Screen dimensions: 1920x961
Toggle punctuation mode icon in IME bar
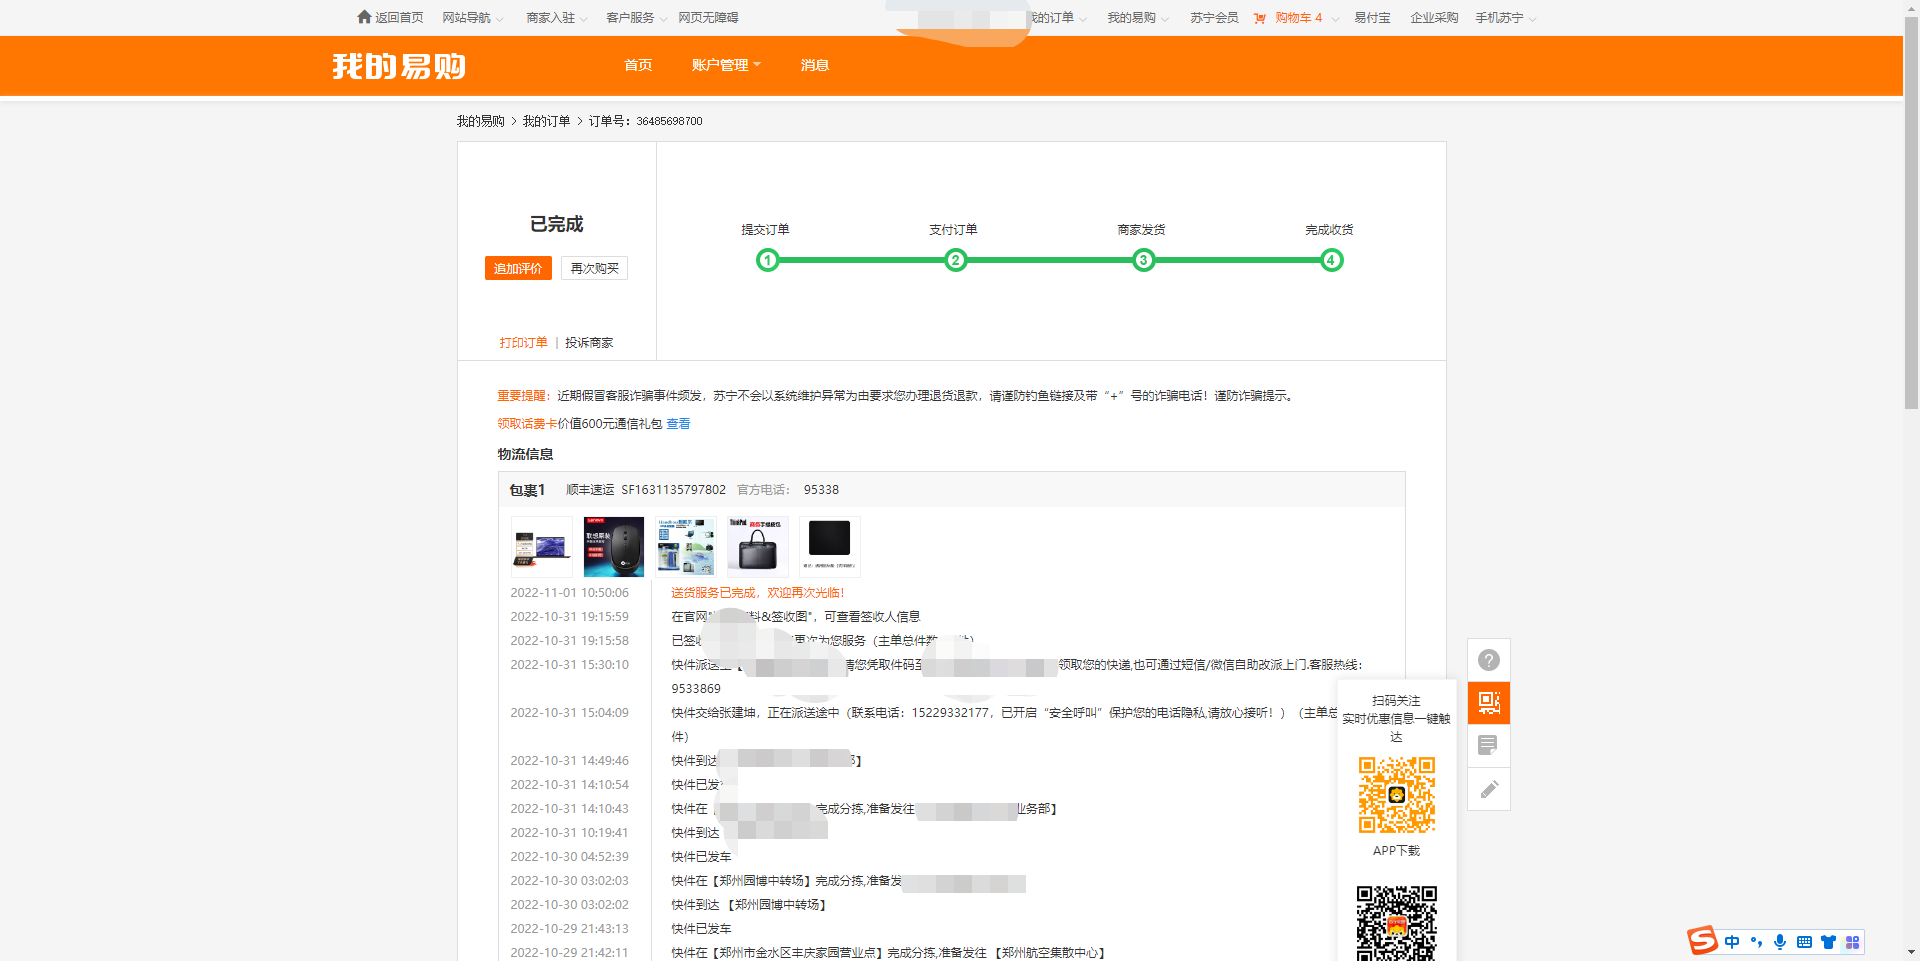[x=1756, y=942]
